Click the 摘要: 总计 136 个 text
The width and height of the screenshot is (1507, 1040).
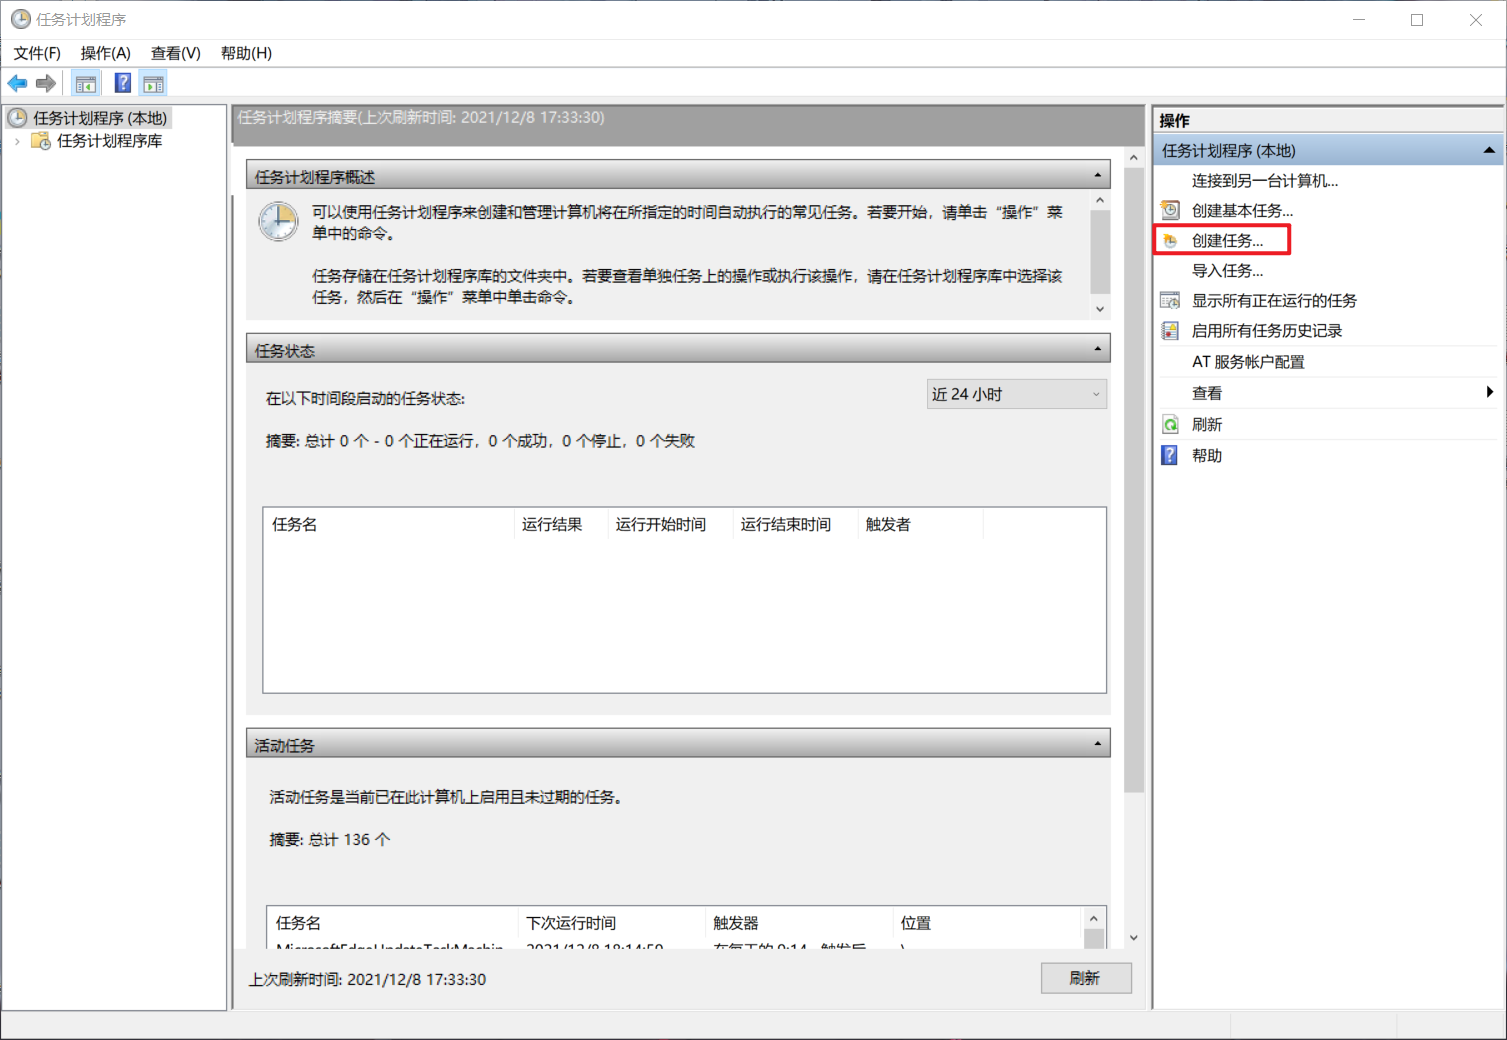coord(329,839)
